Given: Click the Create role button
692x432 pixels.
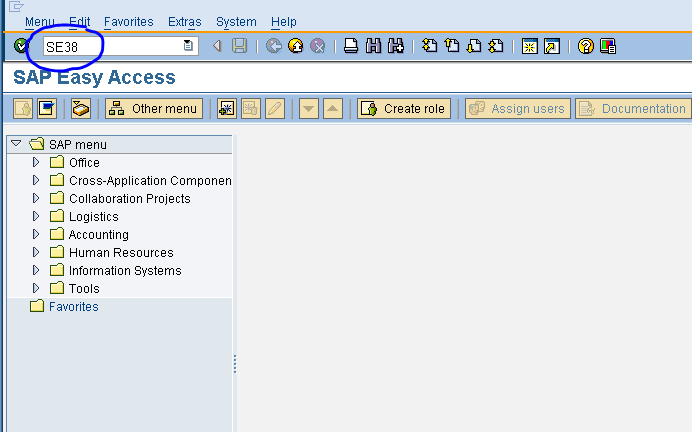Looking at the screenshot, I should [404, 109].
